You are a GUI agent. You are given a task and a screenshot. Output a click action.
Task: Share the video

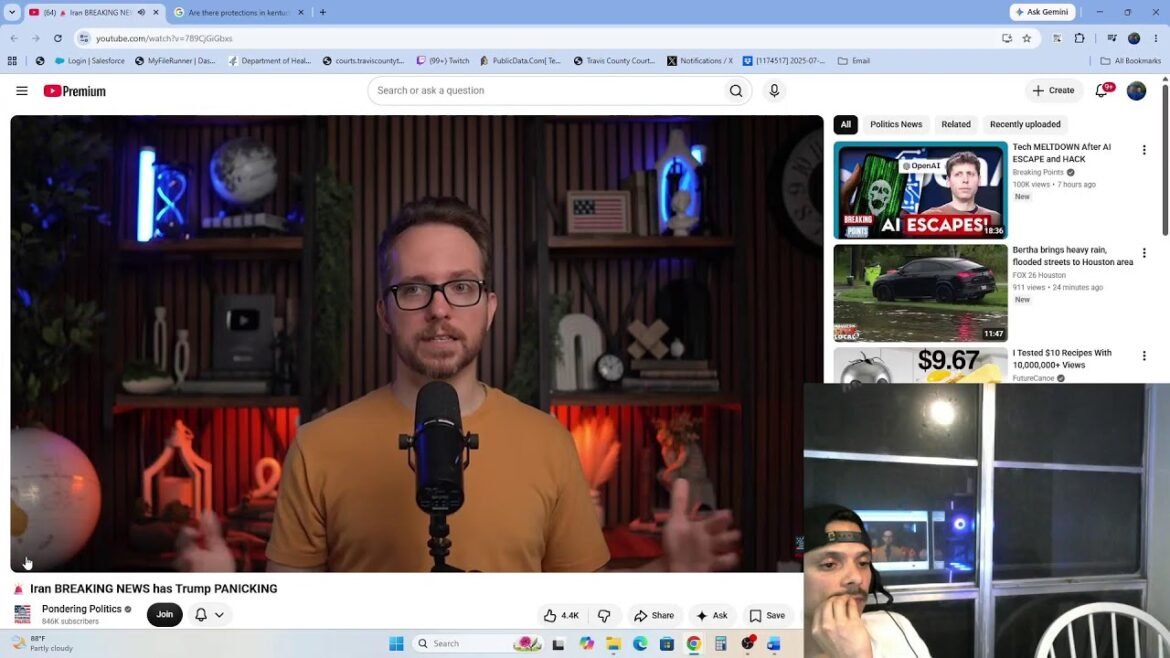pyautogui.click(x=654, y=615)
